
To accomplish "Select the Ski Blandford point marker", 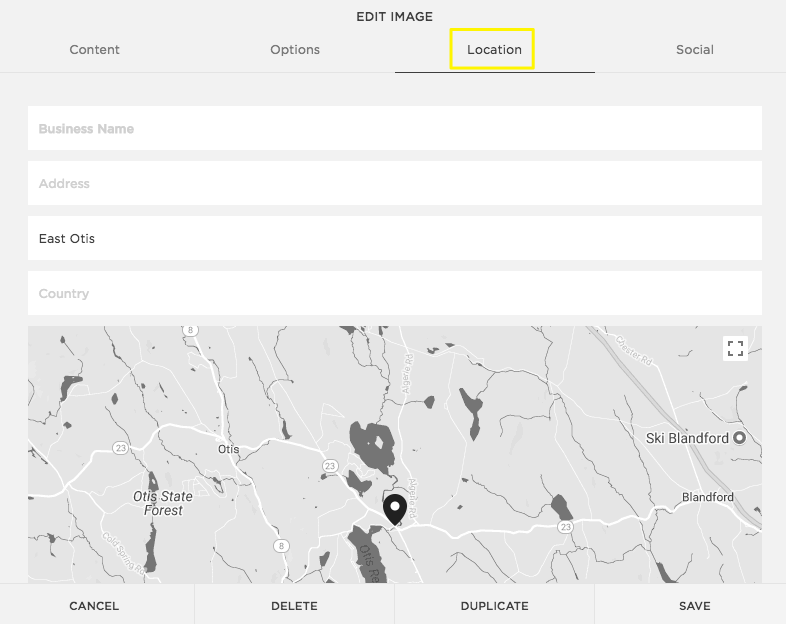I will [740, 438].
